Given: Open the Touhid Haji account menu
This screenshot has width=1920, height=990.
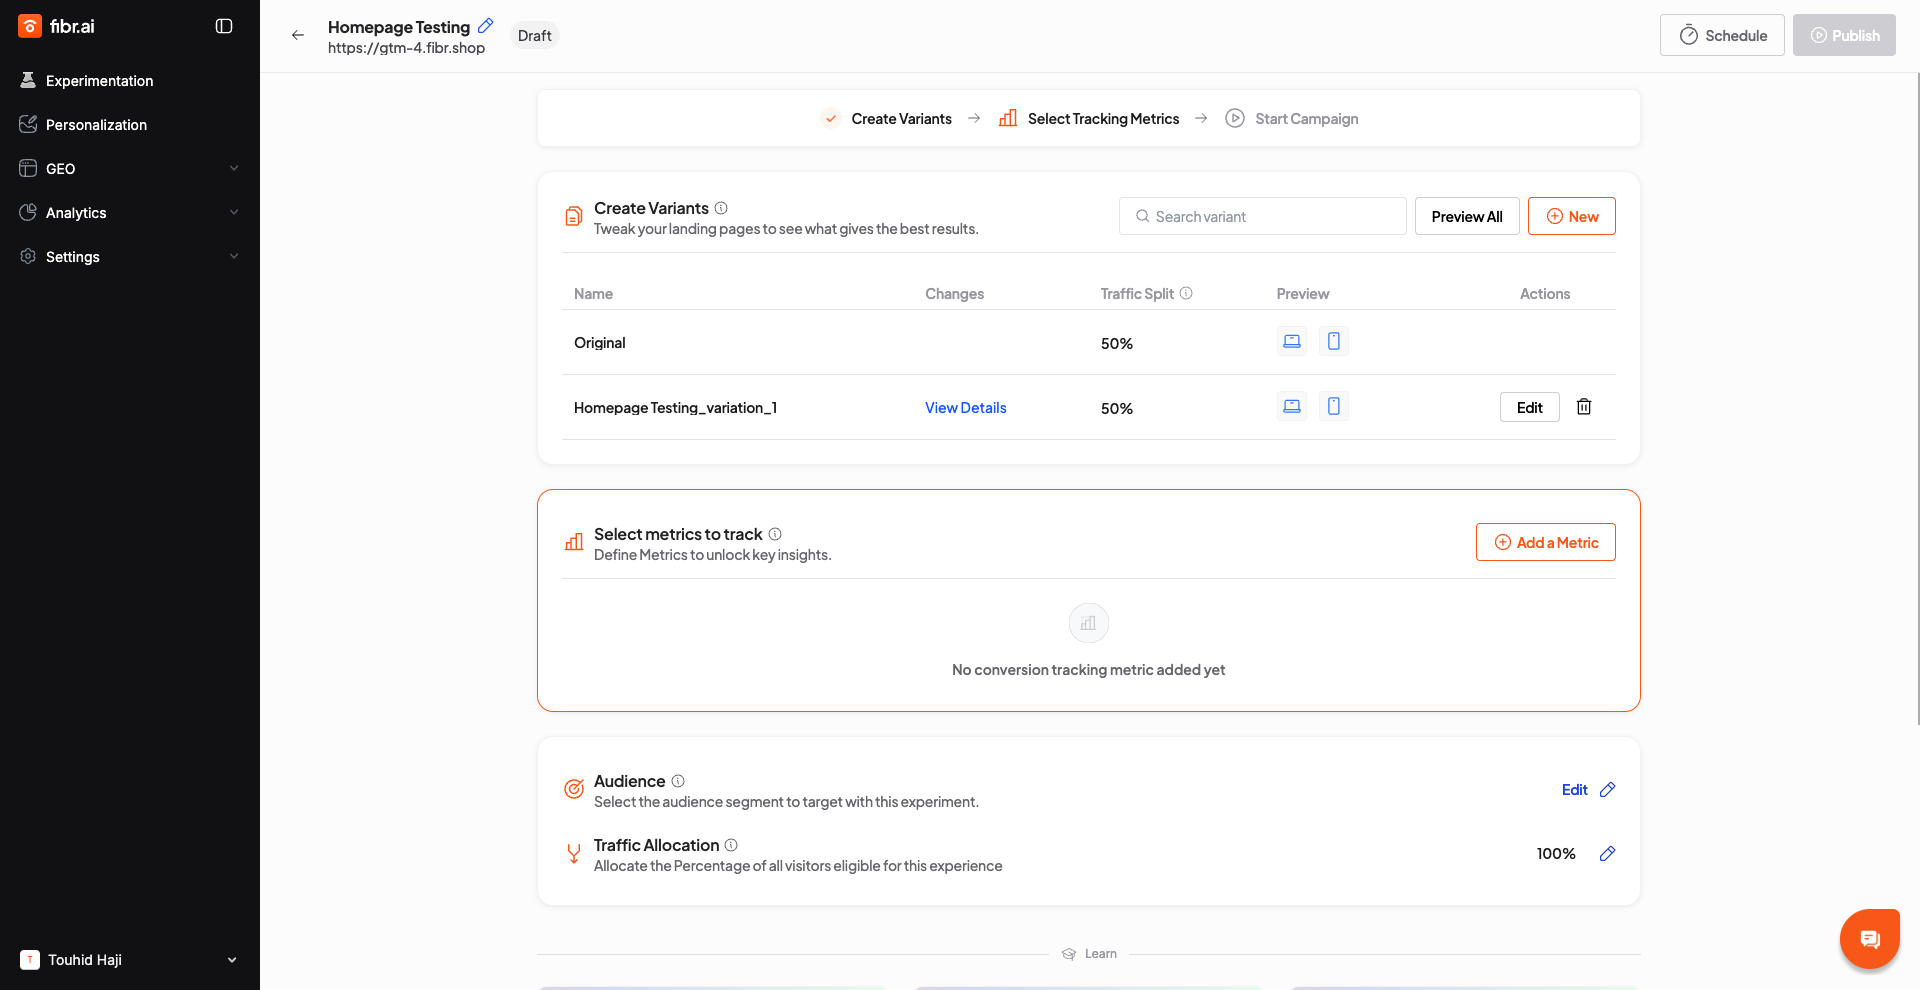Looking at the screenshot, I should 130,960.
